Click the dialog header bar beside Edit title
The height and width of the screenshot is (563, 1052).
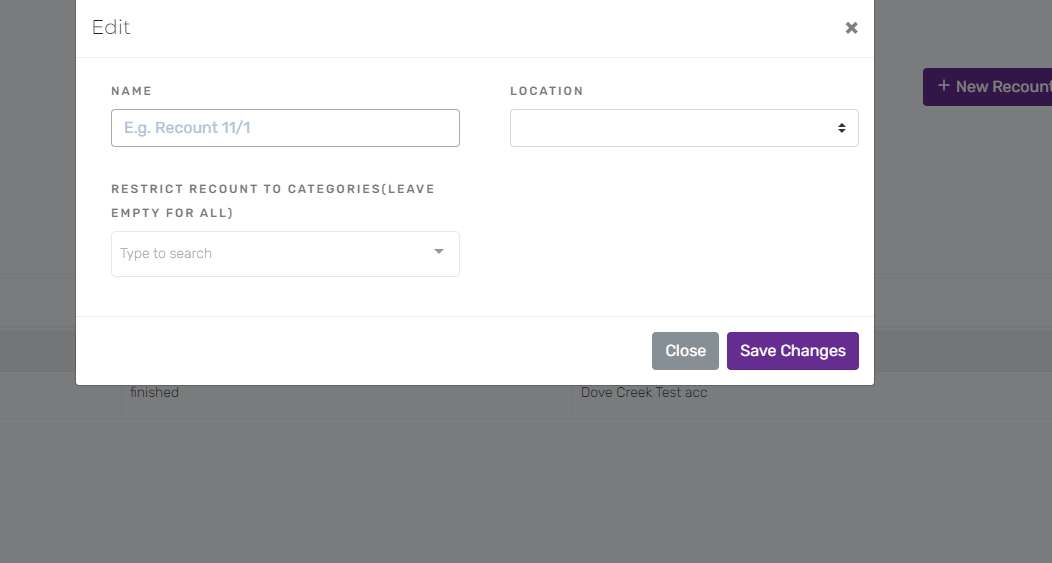[x=483, y=28]
